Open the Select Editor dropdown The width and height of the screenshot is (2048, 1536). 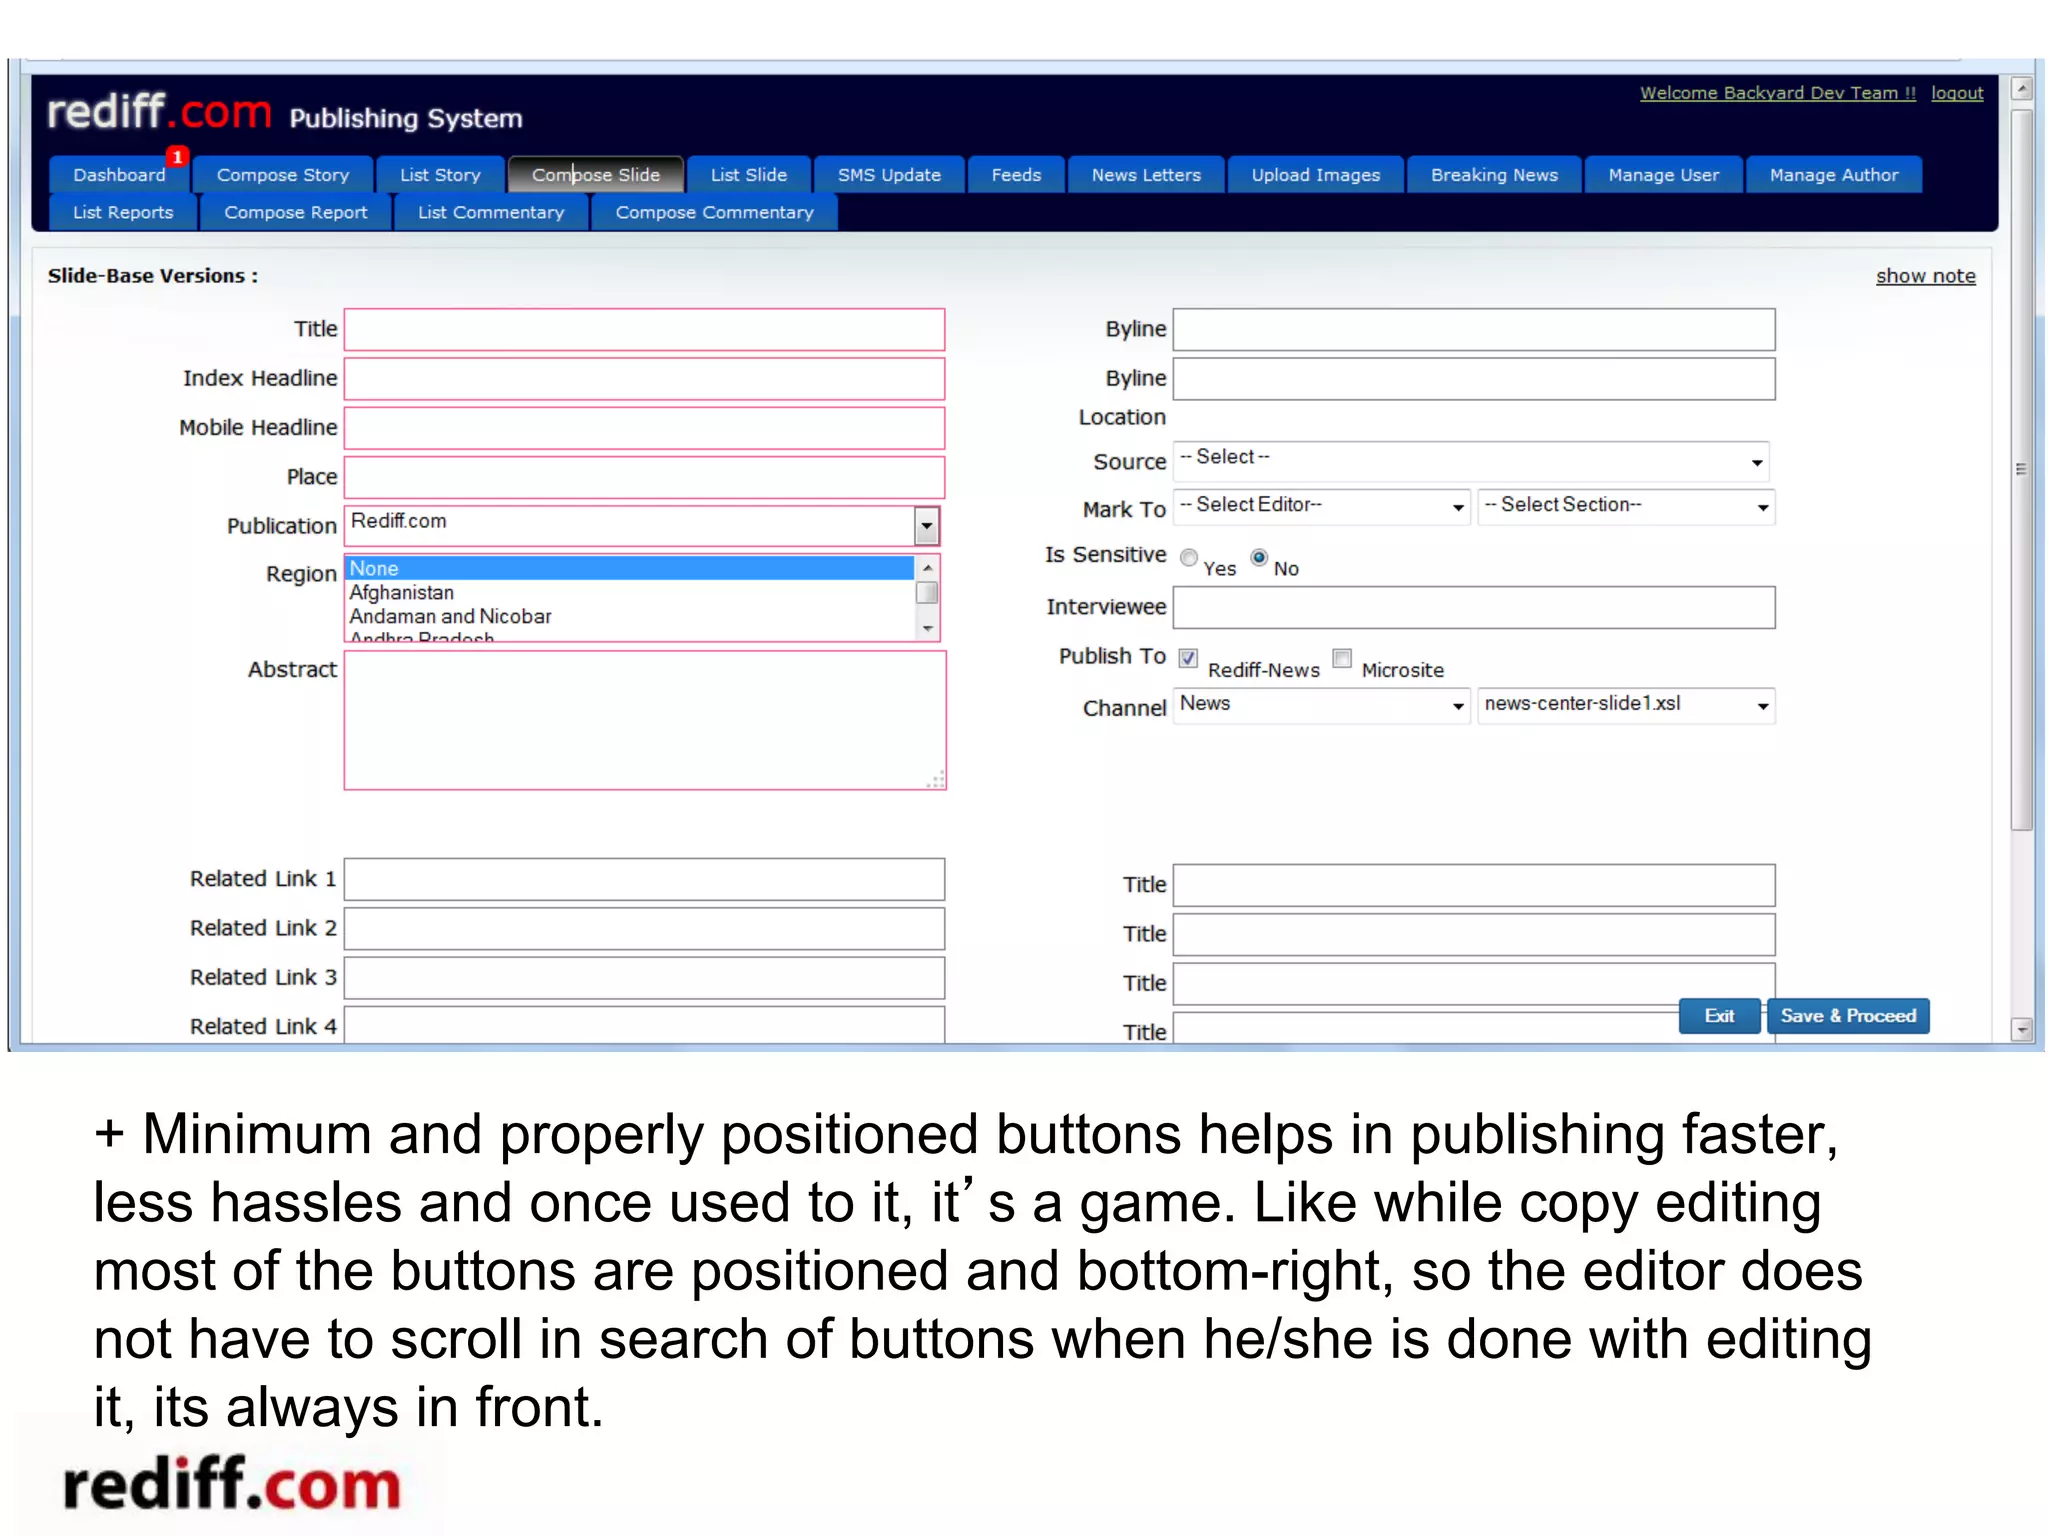[x=1321, y=507]
